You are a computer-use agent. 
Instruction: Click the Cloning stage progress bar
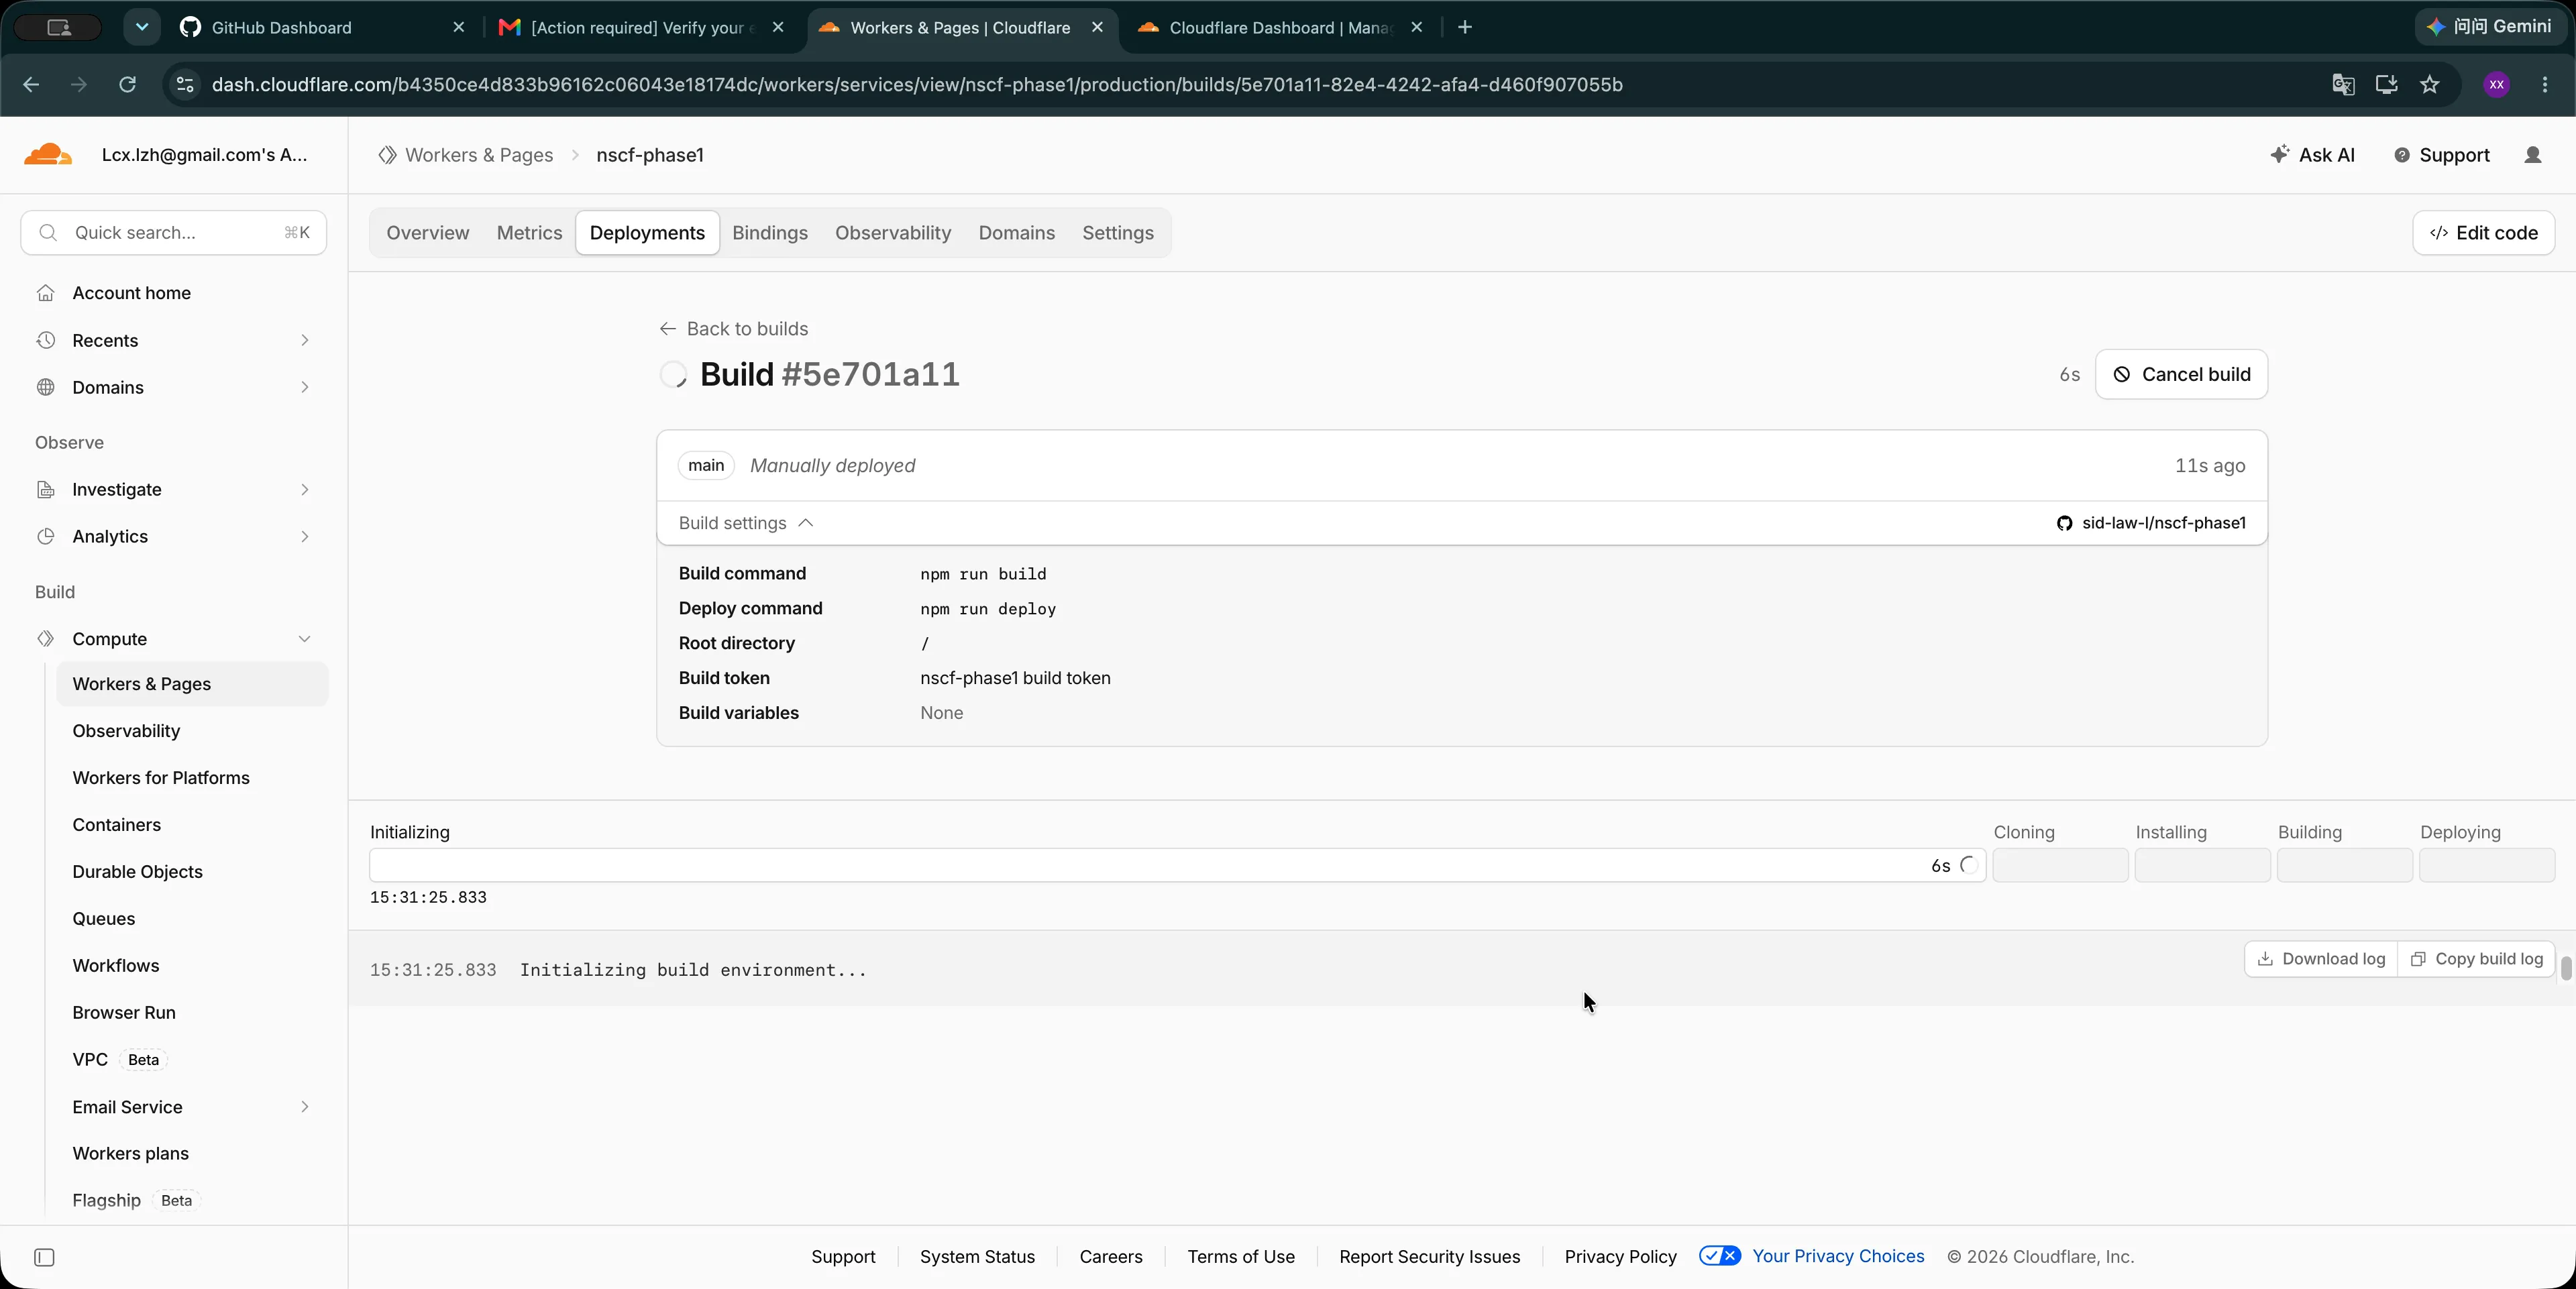coord(2060,865)
